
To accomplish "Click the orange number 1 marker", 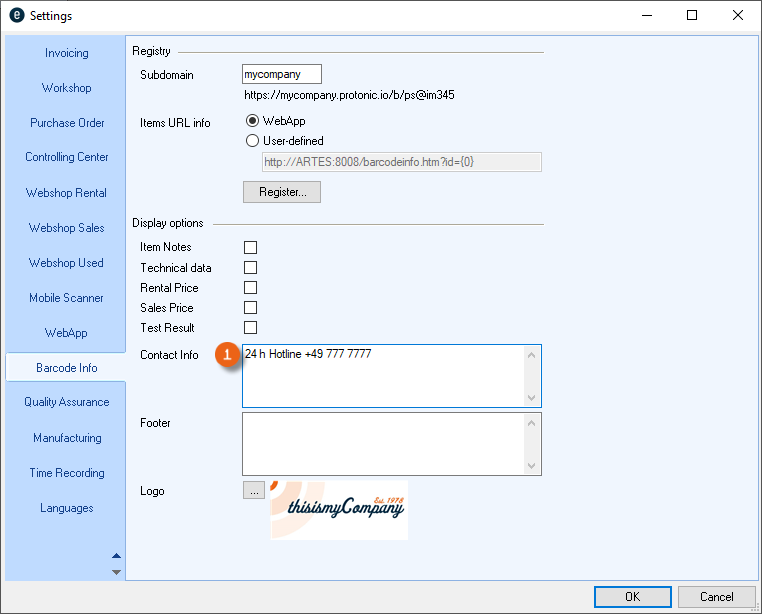I will click(x=227, y=355).
